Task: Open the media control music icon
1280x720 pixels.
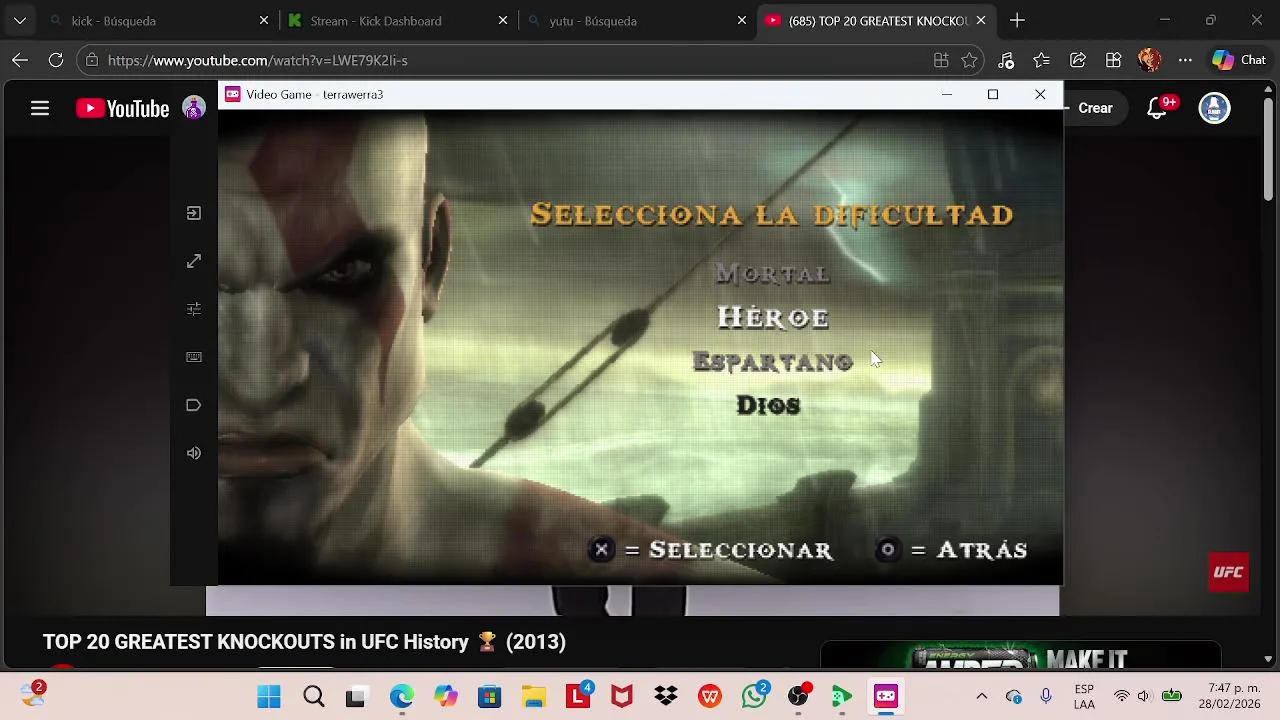Action: [x=1006, y=60]
